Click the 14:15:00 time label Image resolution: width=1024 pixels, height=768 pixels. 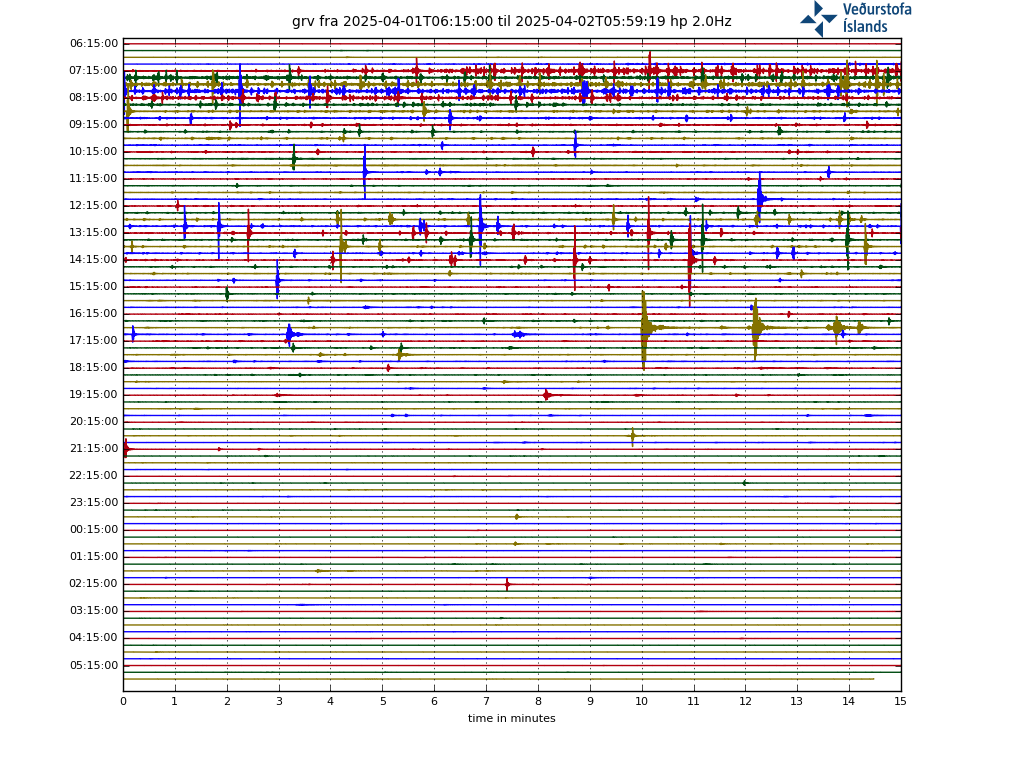tap(94, 259)
